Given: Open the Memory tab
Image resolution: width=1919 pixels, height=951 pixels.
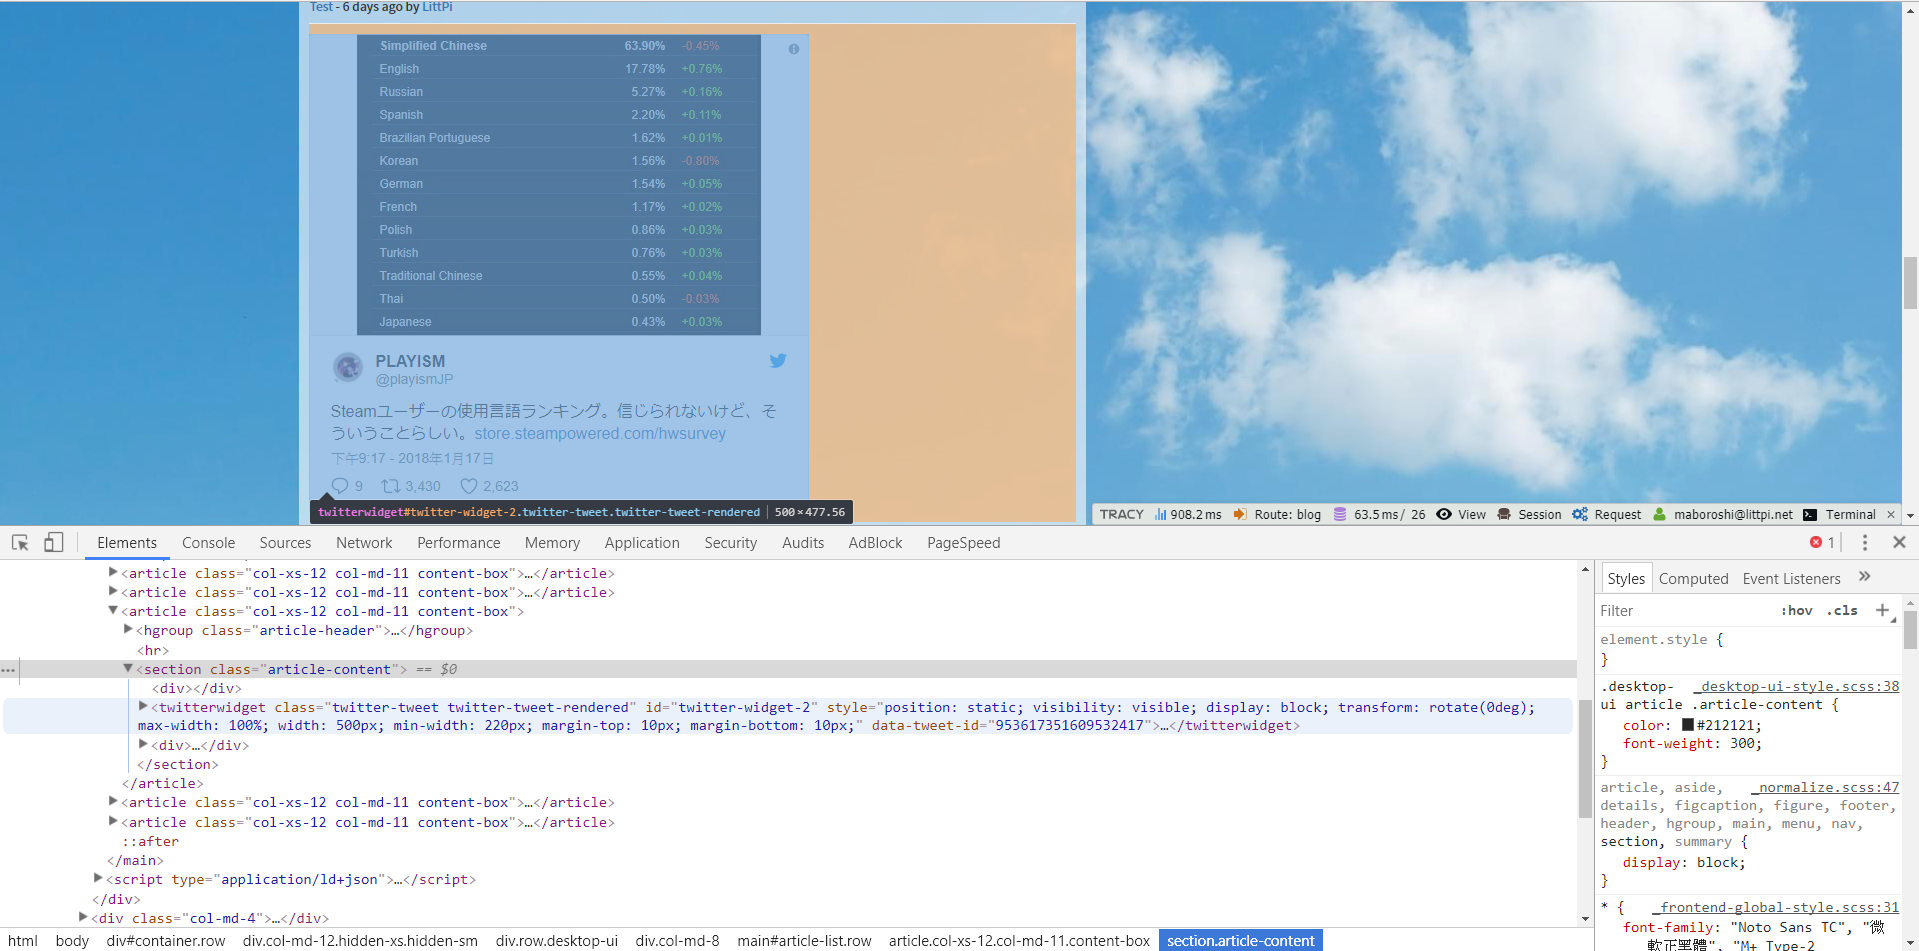Looking at the screenshot, I should pyautogui.click(x=552, y=542).
